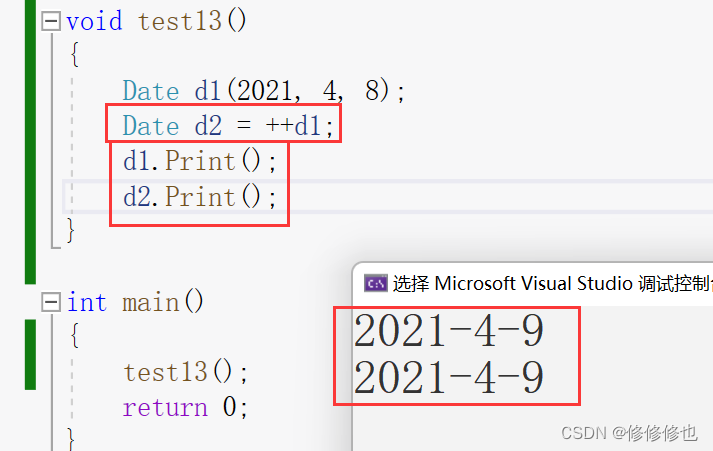Click the d1.Print() statement
Image resolution: width=713 pixels, height=451 pixels.
[x=199, y=160]
